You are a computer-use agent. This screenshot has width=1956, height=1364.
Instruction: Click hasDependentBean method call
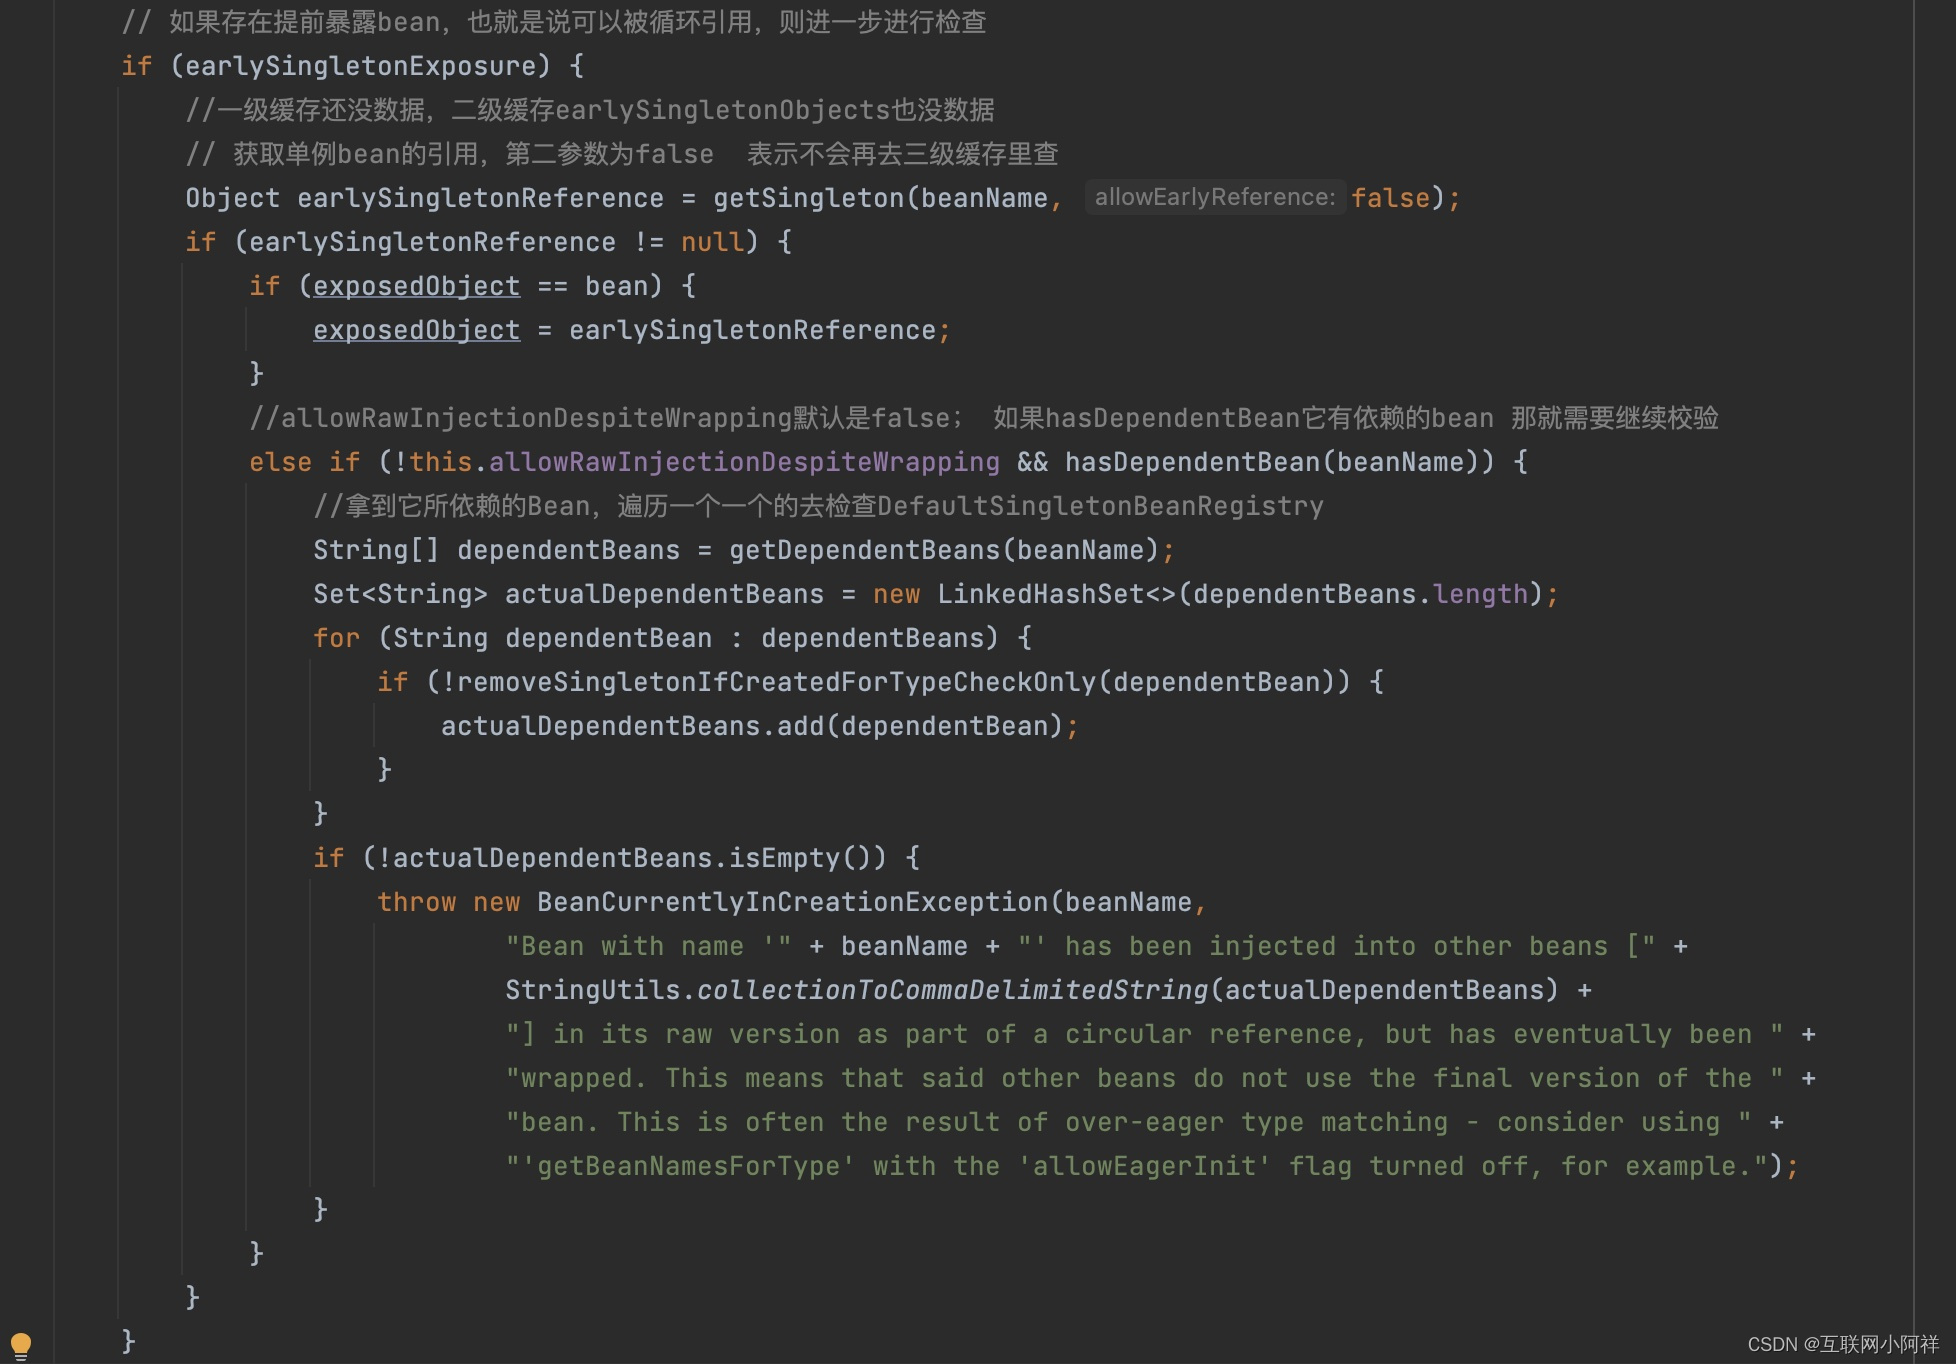[x=1192, y=462]
